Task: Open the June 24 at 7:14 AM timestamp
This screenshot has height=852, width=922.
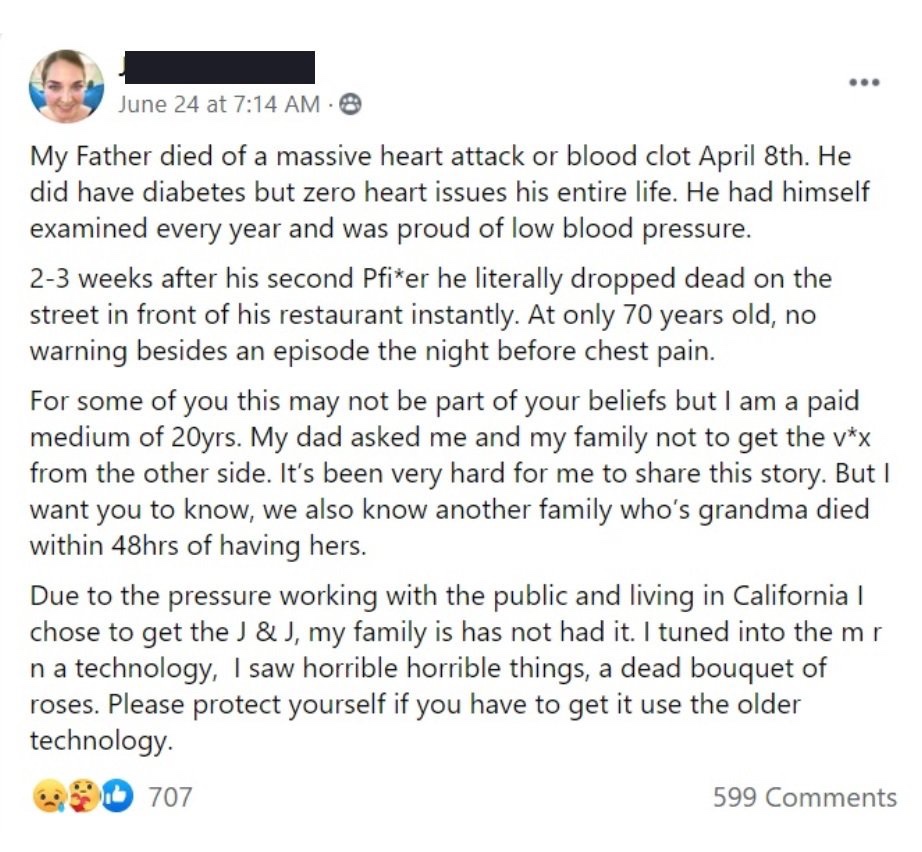Action: [219, 104]
